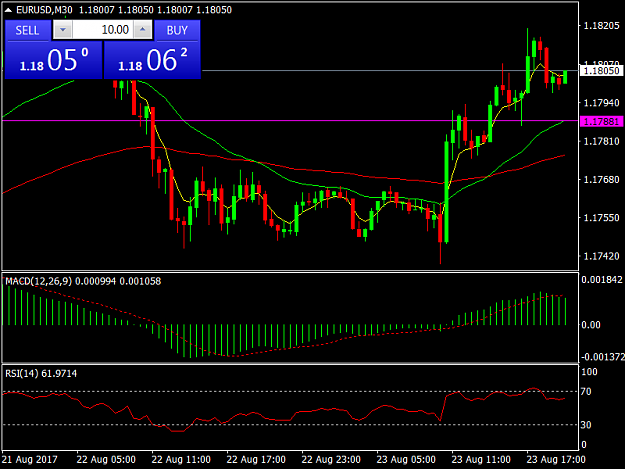Viewport: 625px width, 469px height.
Task: Click the 1.17420 price axis label
Action: (601, 256)
